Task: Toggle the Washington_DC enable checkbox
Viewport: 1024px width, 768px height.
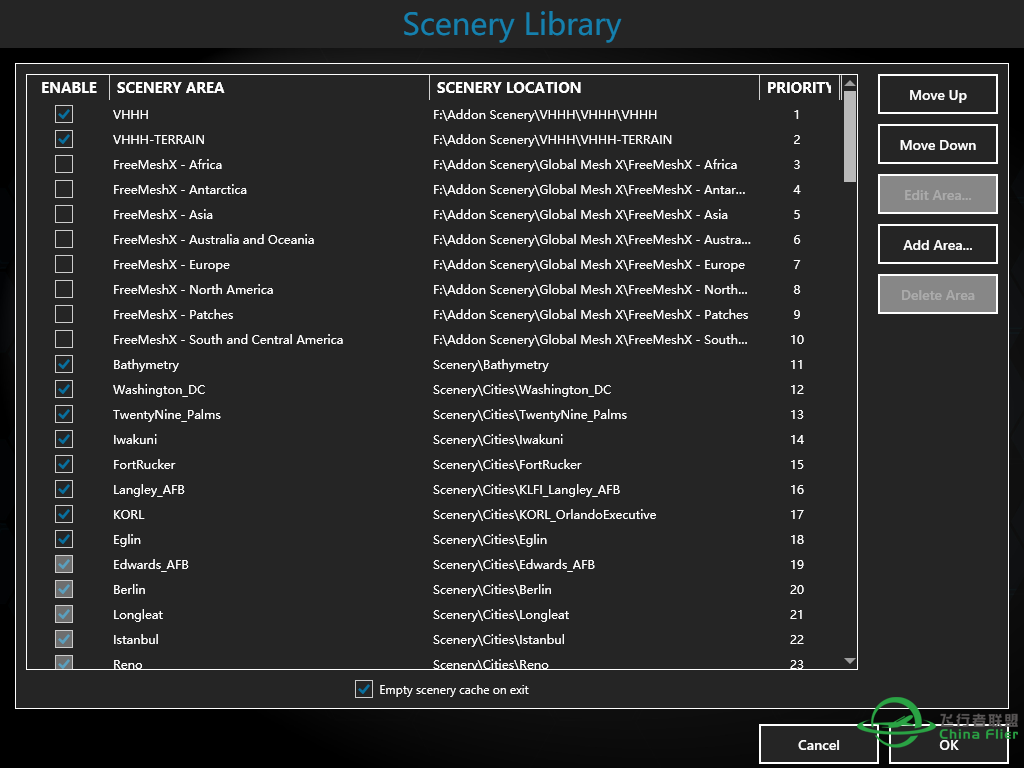Action: 64,389
